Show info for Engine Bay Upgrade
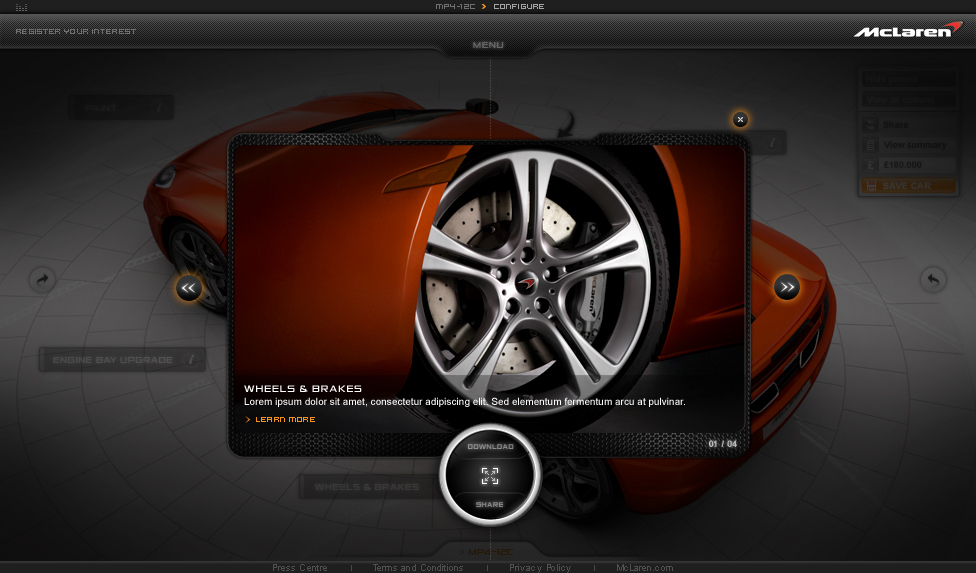Screen dimensions: 976x573 (191, 360)
